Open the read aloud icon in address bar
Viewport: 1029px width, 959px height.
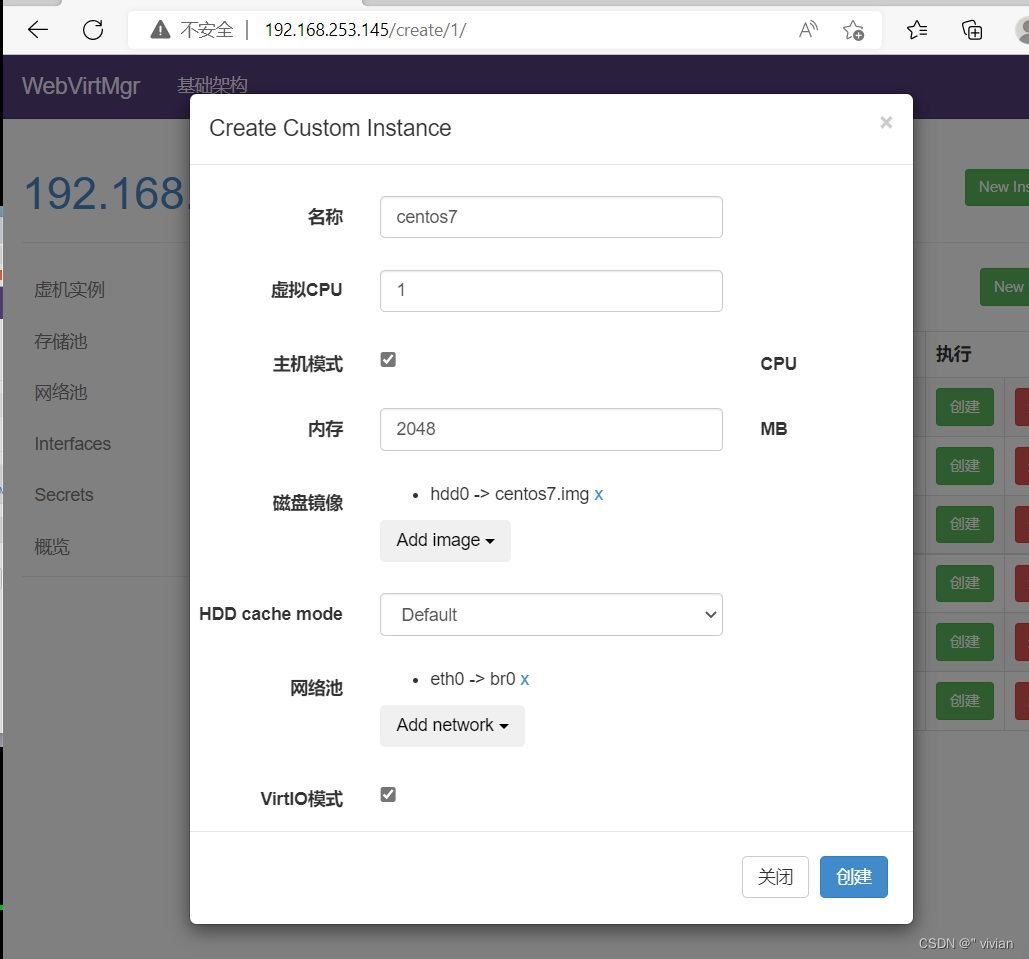click(x=808, y=30)
